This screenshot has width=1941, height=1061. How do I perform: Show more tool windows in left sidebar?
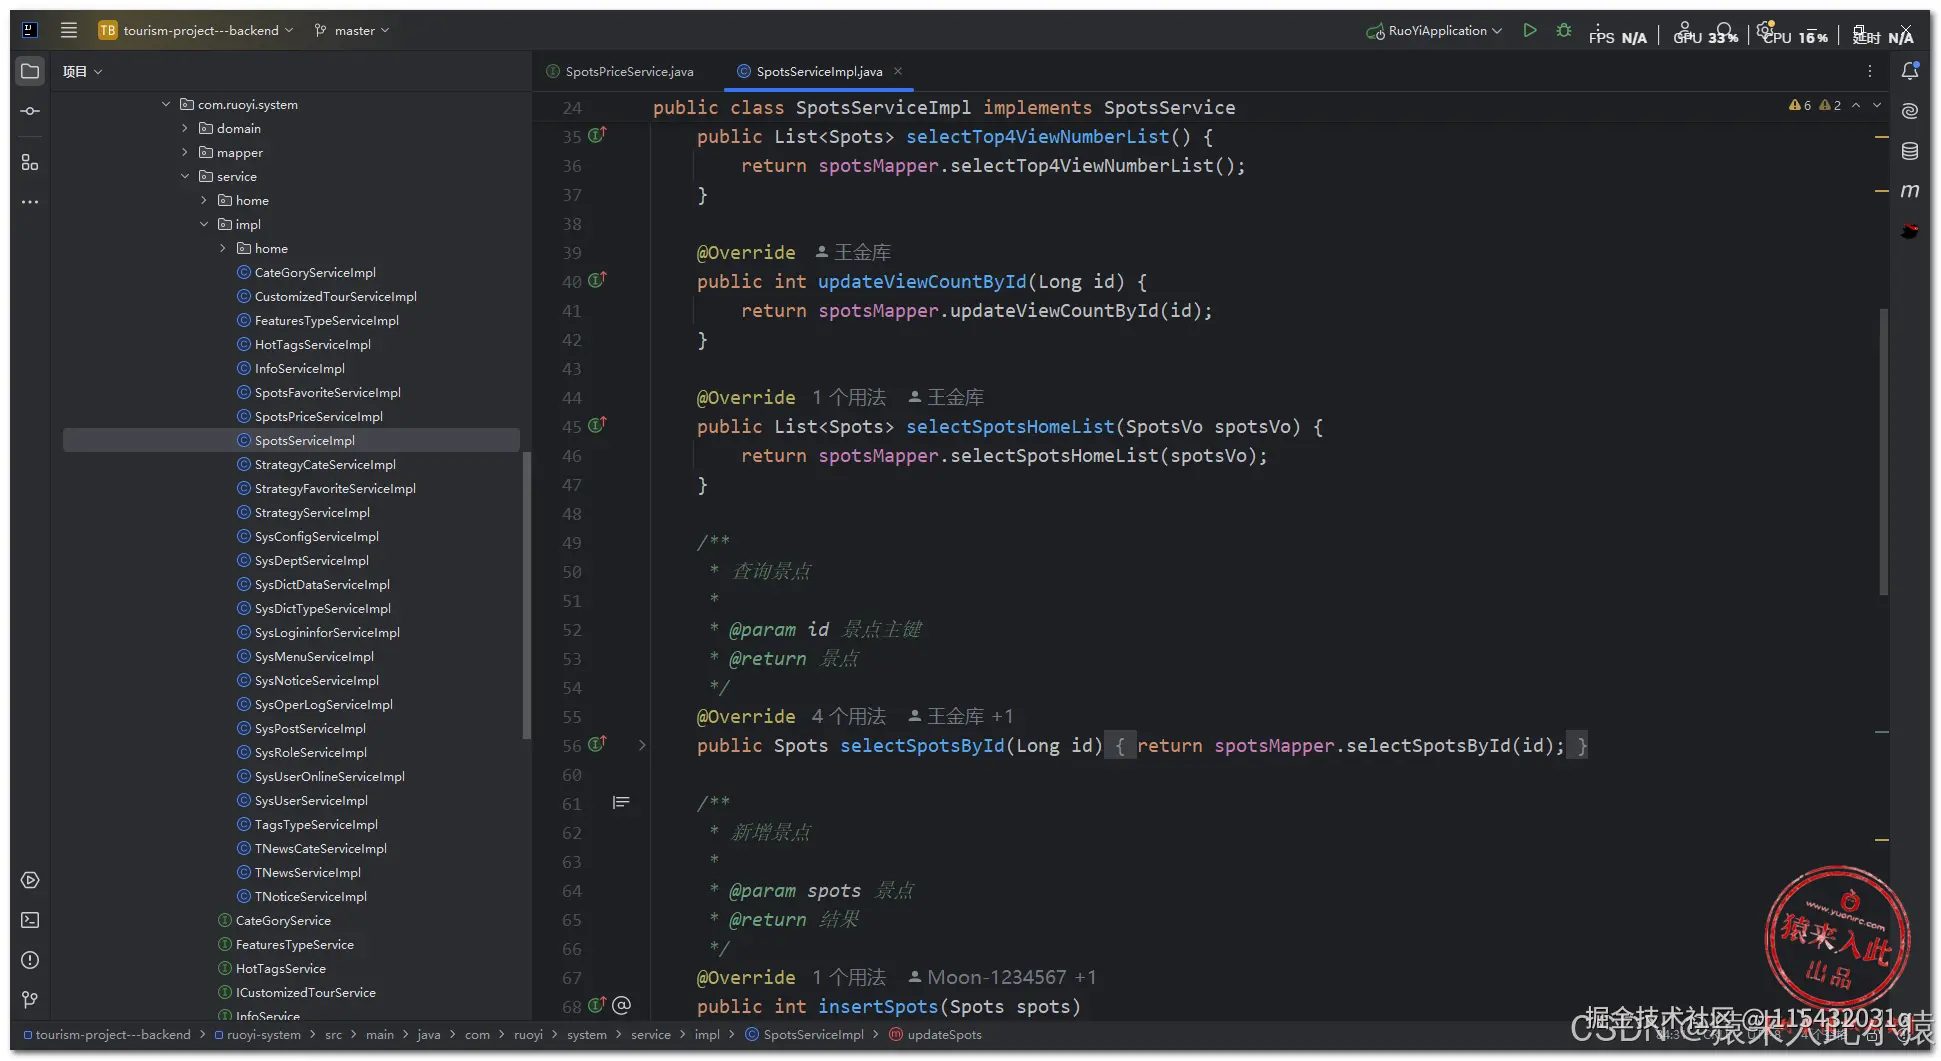[30, 202]
